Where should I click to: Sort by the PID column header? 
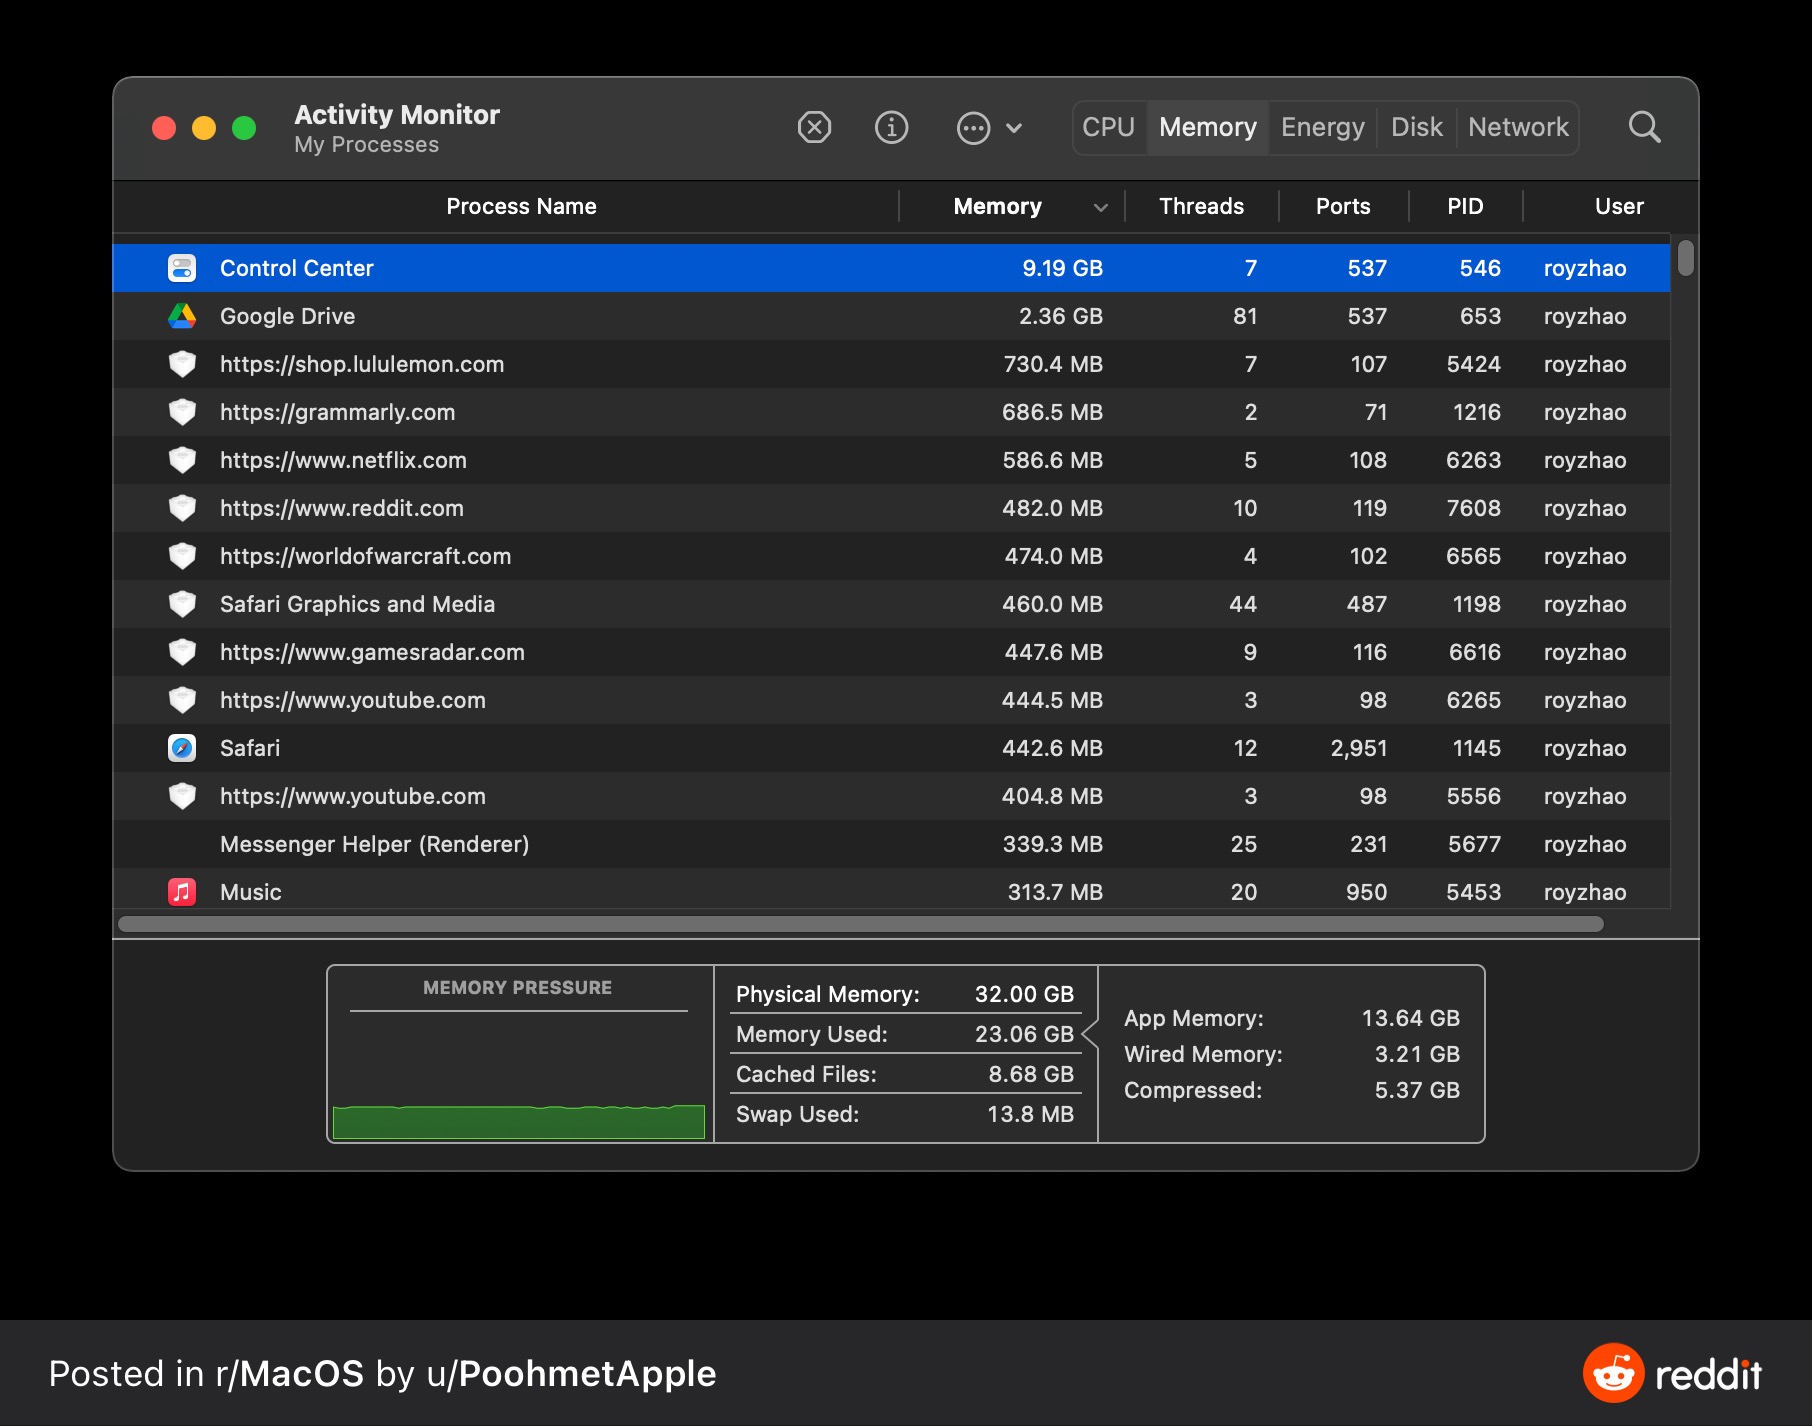pyautogui.click(x=1465, y=206)
